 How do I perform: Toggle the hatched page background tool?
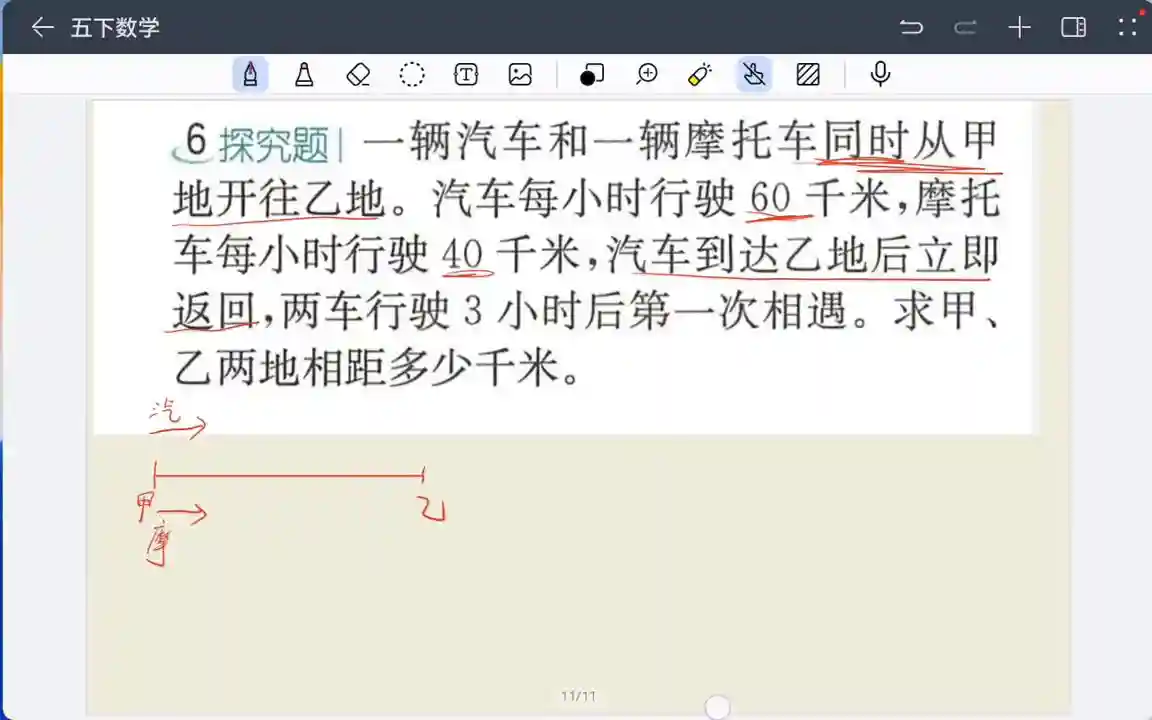808,74
